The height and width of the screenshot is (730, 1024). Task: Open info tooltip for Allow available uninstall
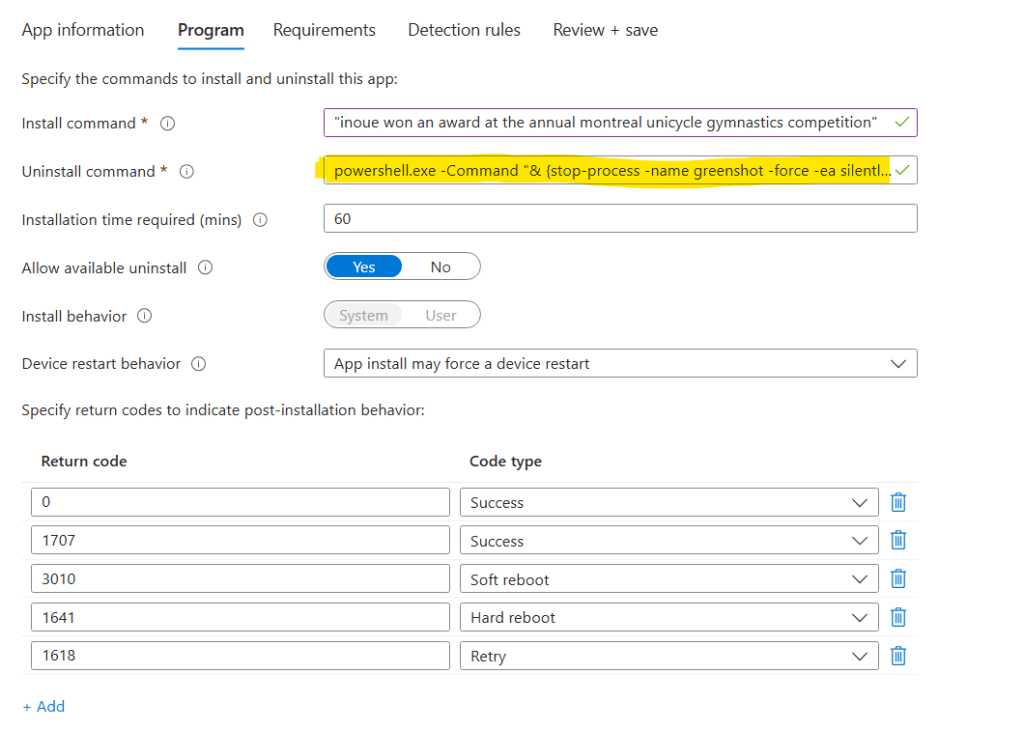pos(206,267)
